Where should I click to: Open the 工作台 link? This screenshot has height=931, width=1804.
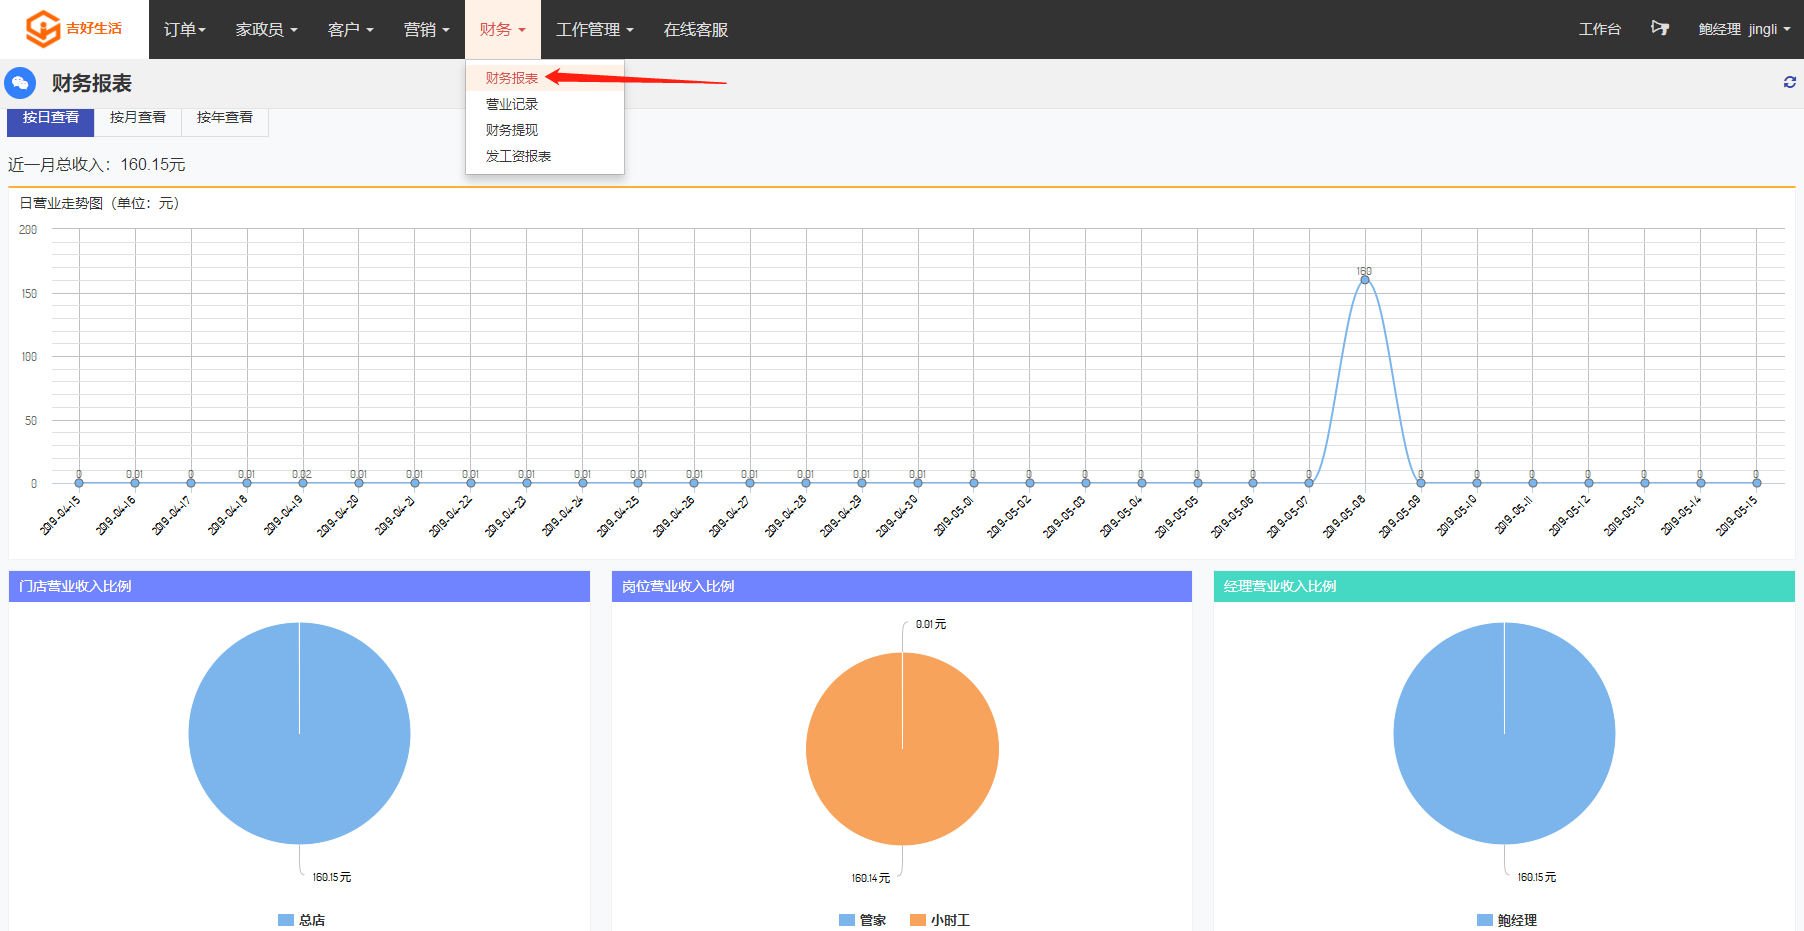pyautogui.click(x=1599, y=29)
